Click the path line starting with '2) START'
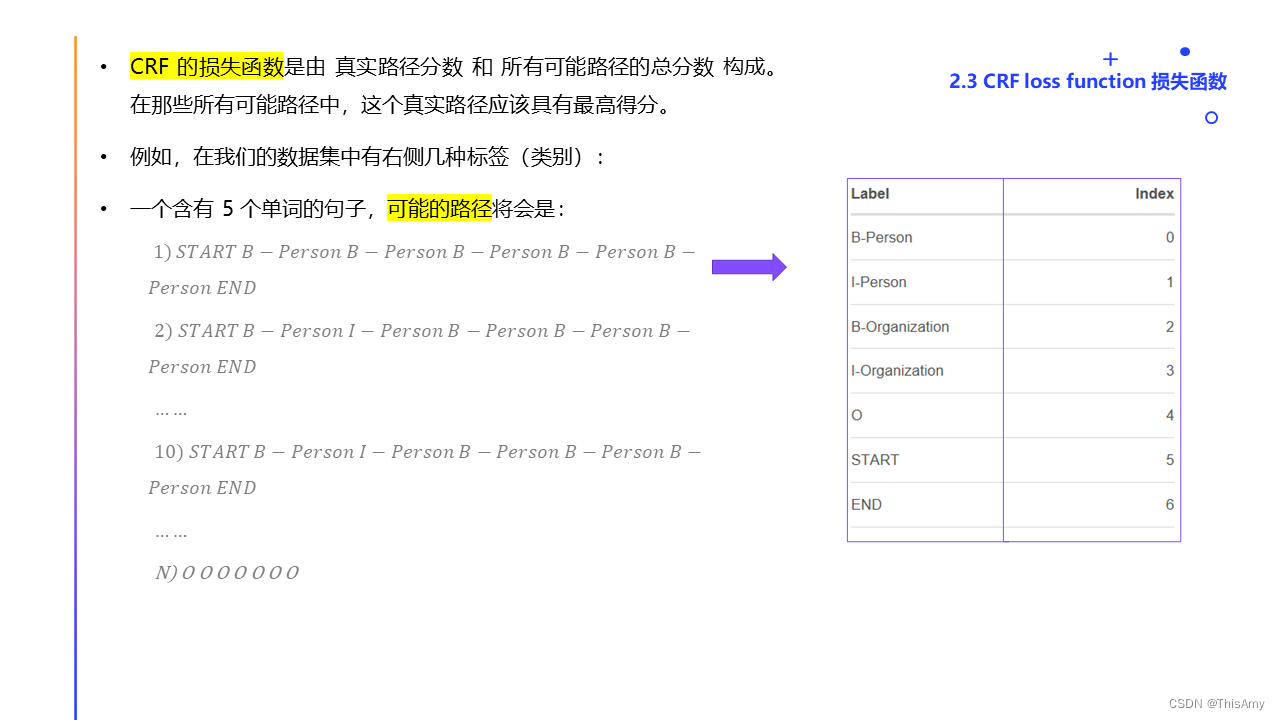1280x720 pixels. [x=422, y=331]
